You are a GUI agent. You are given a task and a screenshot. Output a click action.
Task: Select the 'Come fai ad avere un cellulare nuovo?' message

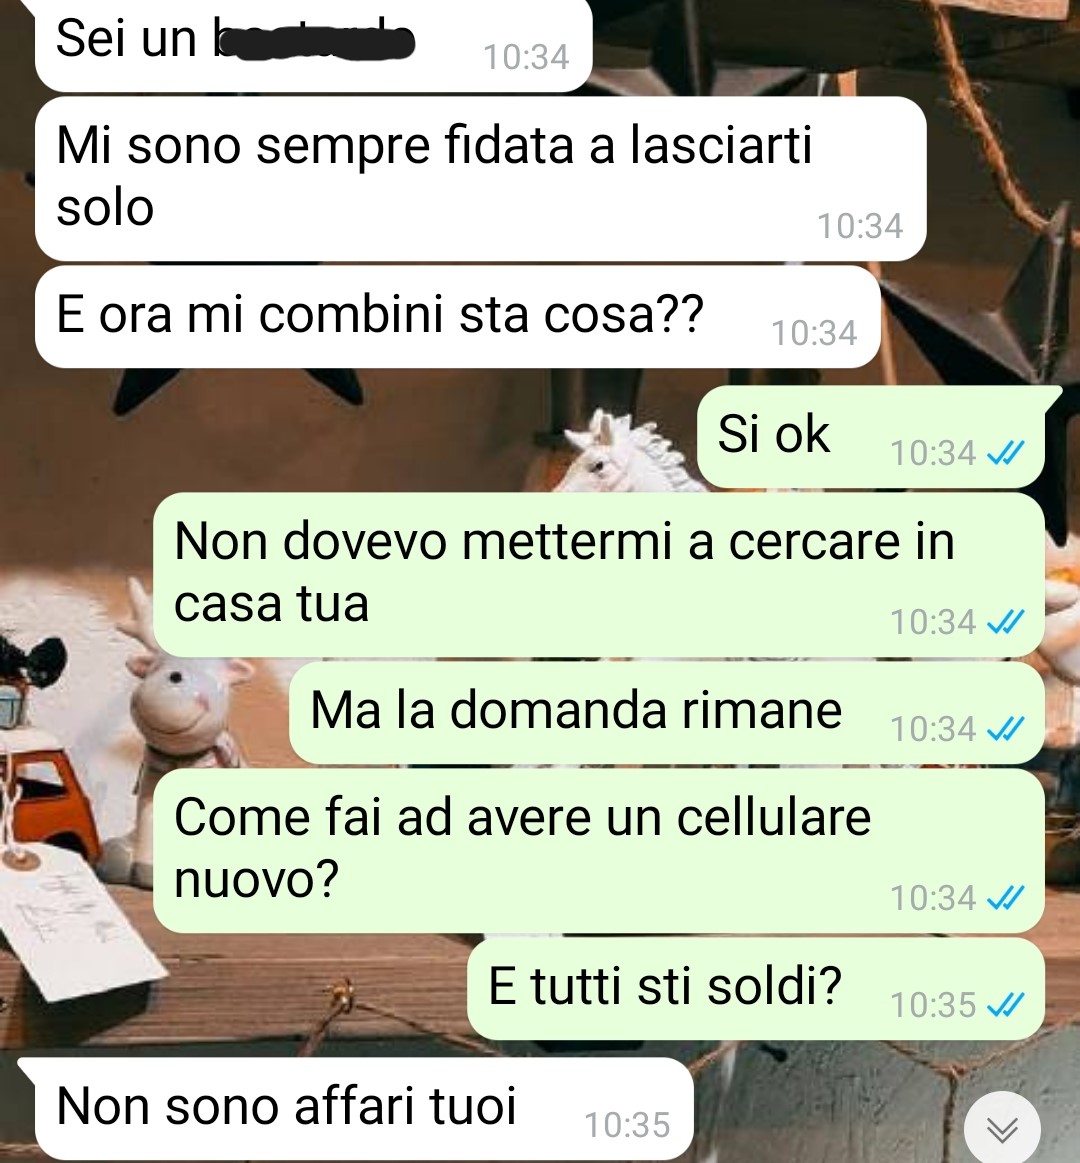click(x=599, y=851)
